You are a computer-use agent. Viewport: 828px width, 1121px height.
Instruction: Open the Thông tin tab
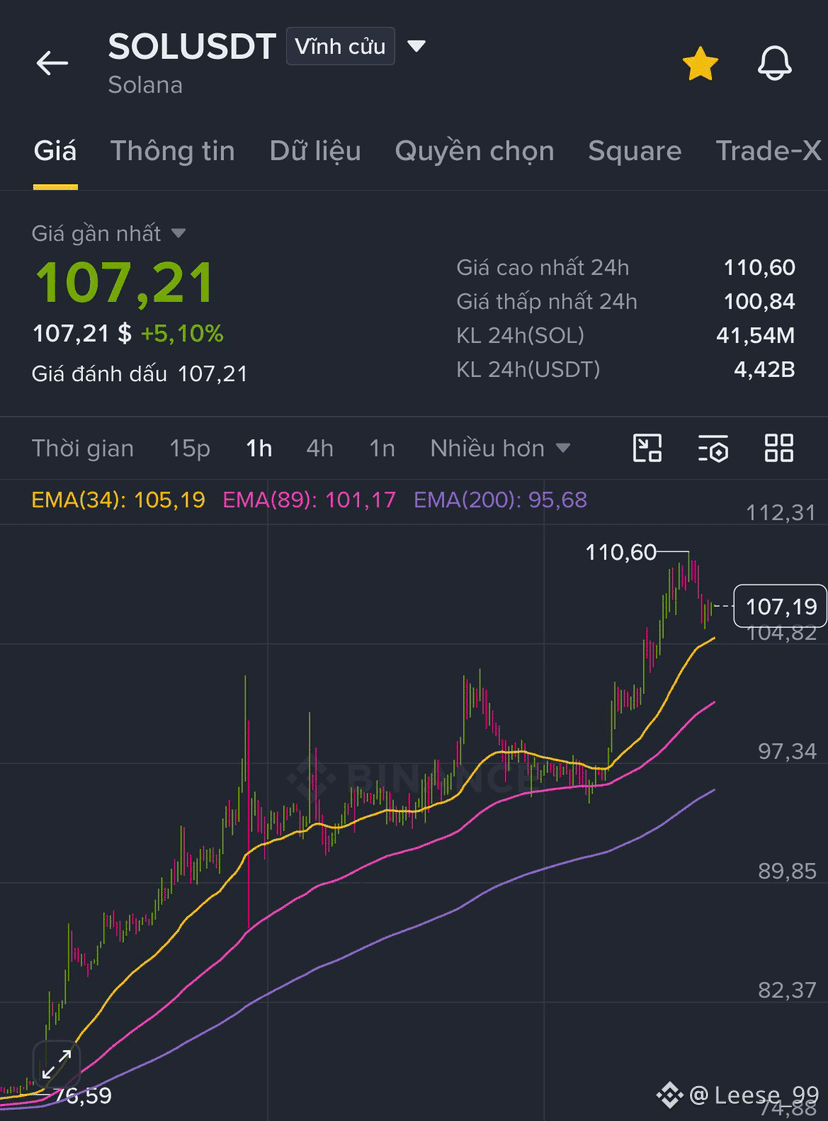(x=172, y=151)
